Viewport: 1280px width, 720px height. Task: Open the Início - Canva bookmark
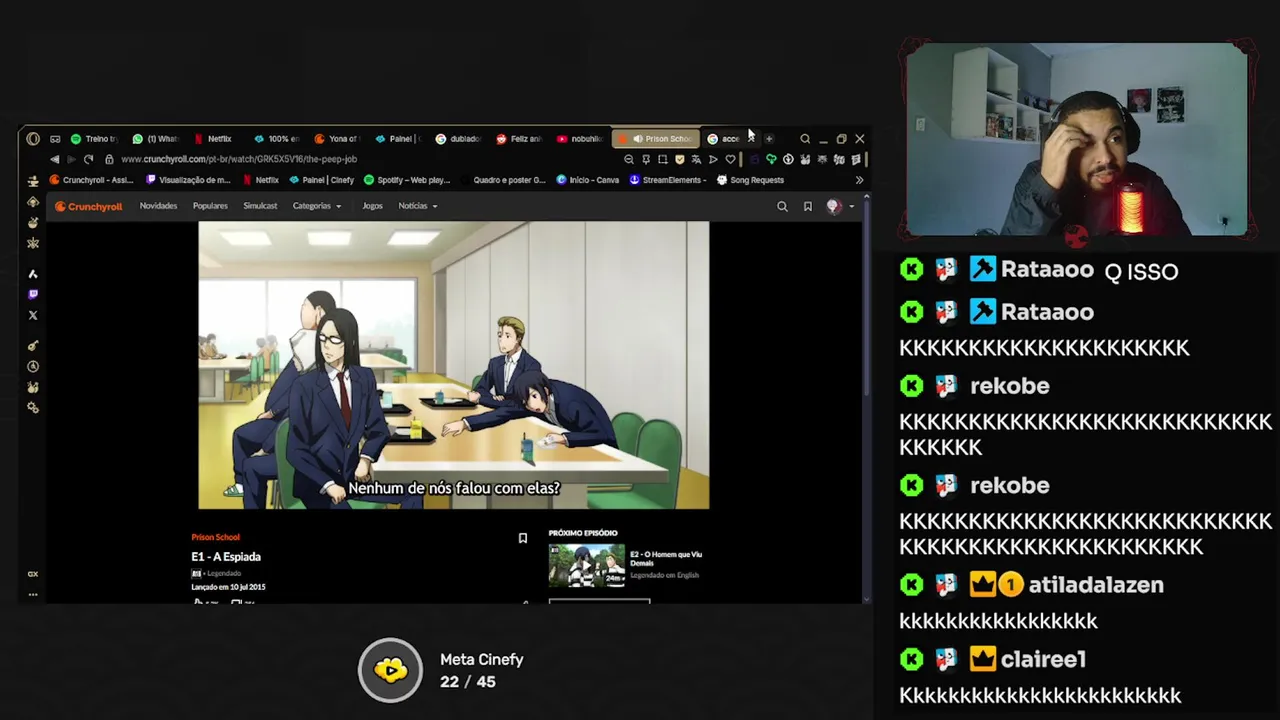pyautogui.click(x=588, y=180)
